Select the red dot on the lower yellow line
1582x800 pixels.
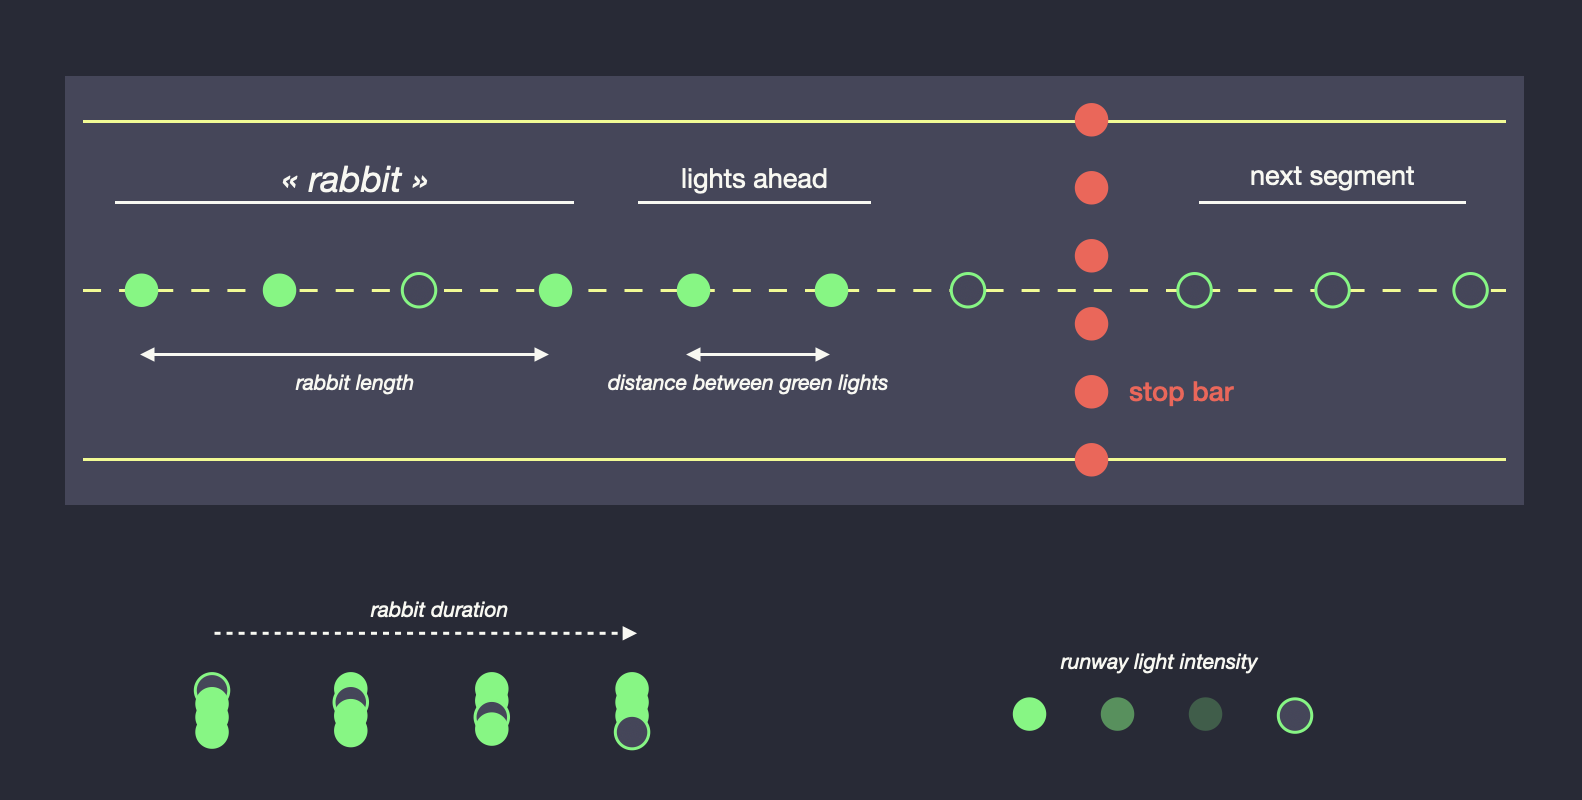(x=1091, y=460)
